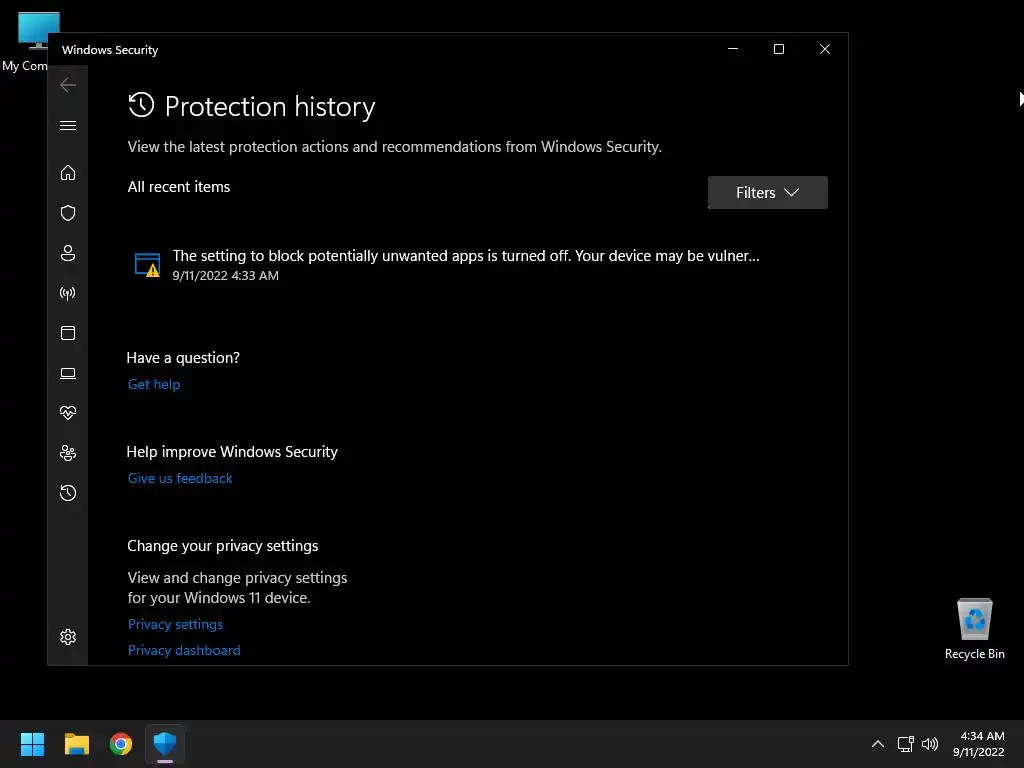Maximize the Windows Security window
The image size is (1024, 768).
778,49
